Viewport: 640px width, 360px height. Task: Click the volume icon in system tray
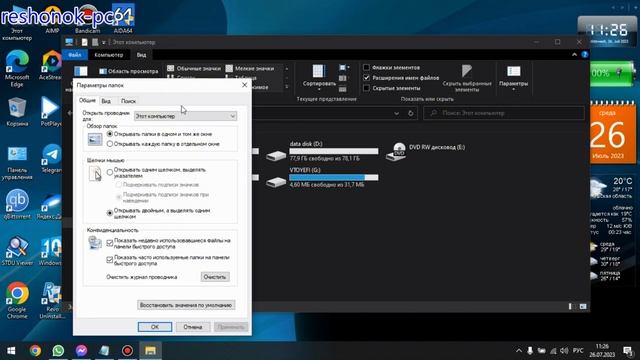[564, 351]
